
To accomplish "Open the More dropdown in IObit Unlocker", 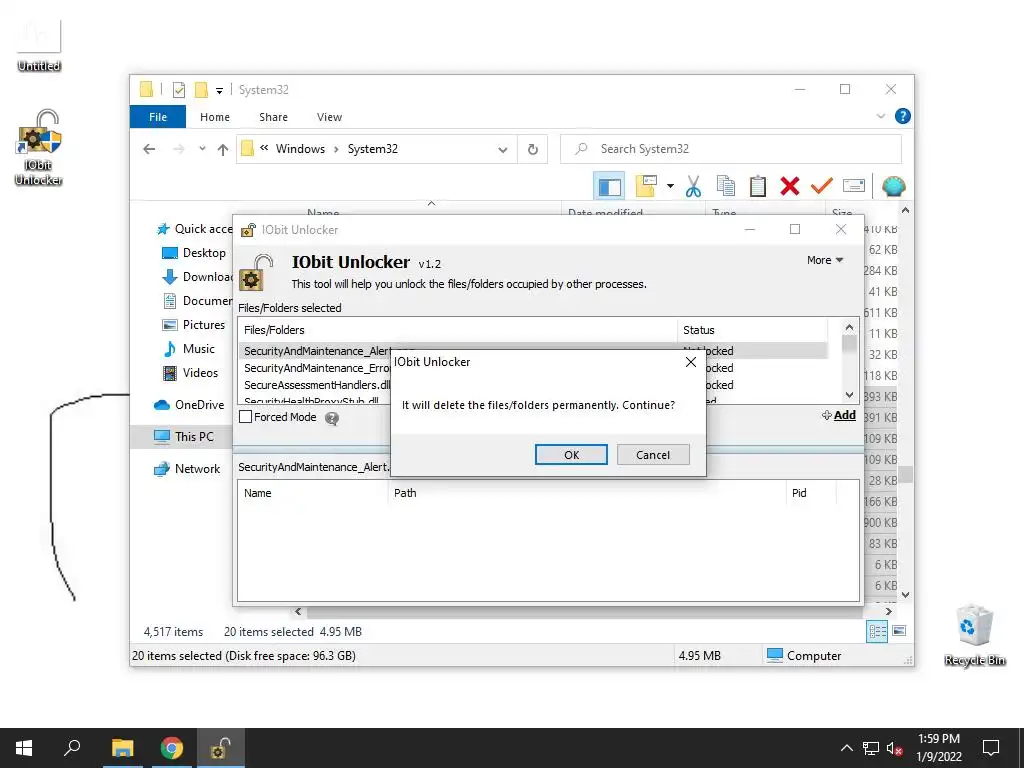I will [x=825, y=260].
